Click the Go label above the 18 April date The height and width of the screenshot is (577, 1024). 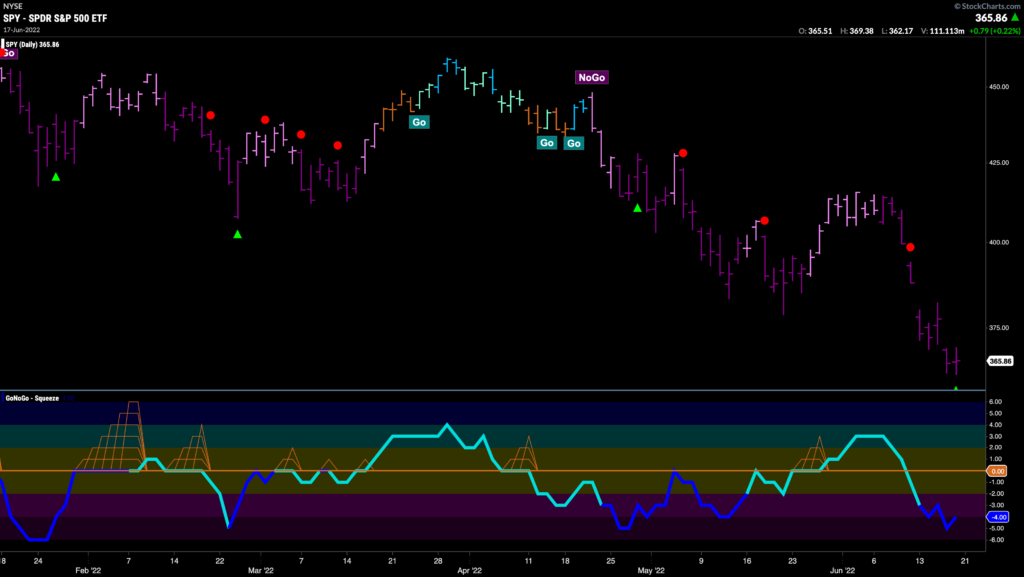[573, 144]
